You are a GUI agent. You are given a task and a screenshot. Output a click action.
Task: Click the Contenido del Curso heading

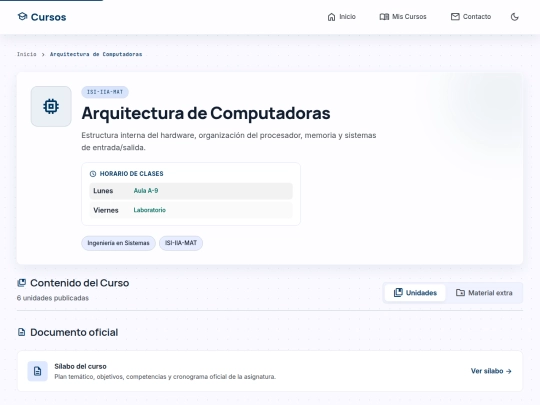point(80,283)
